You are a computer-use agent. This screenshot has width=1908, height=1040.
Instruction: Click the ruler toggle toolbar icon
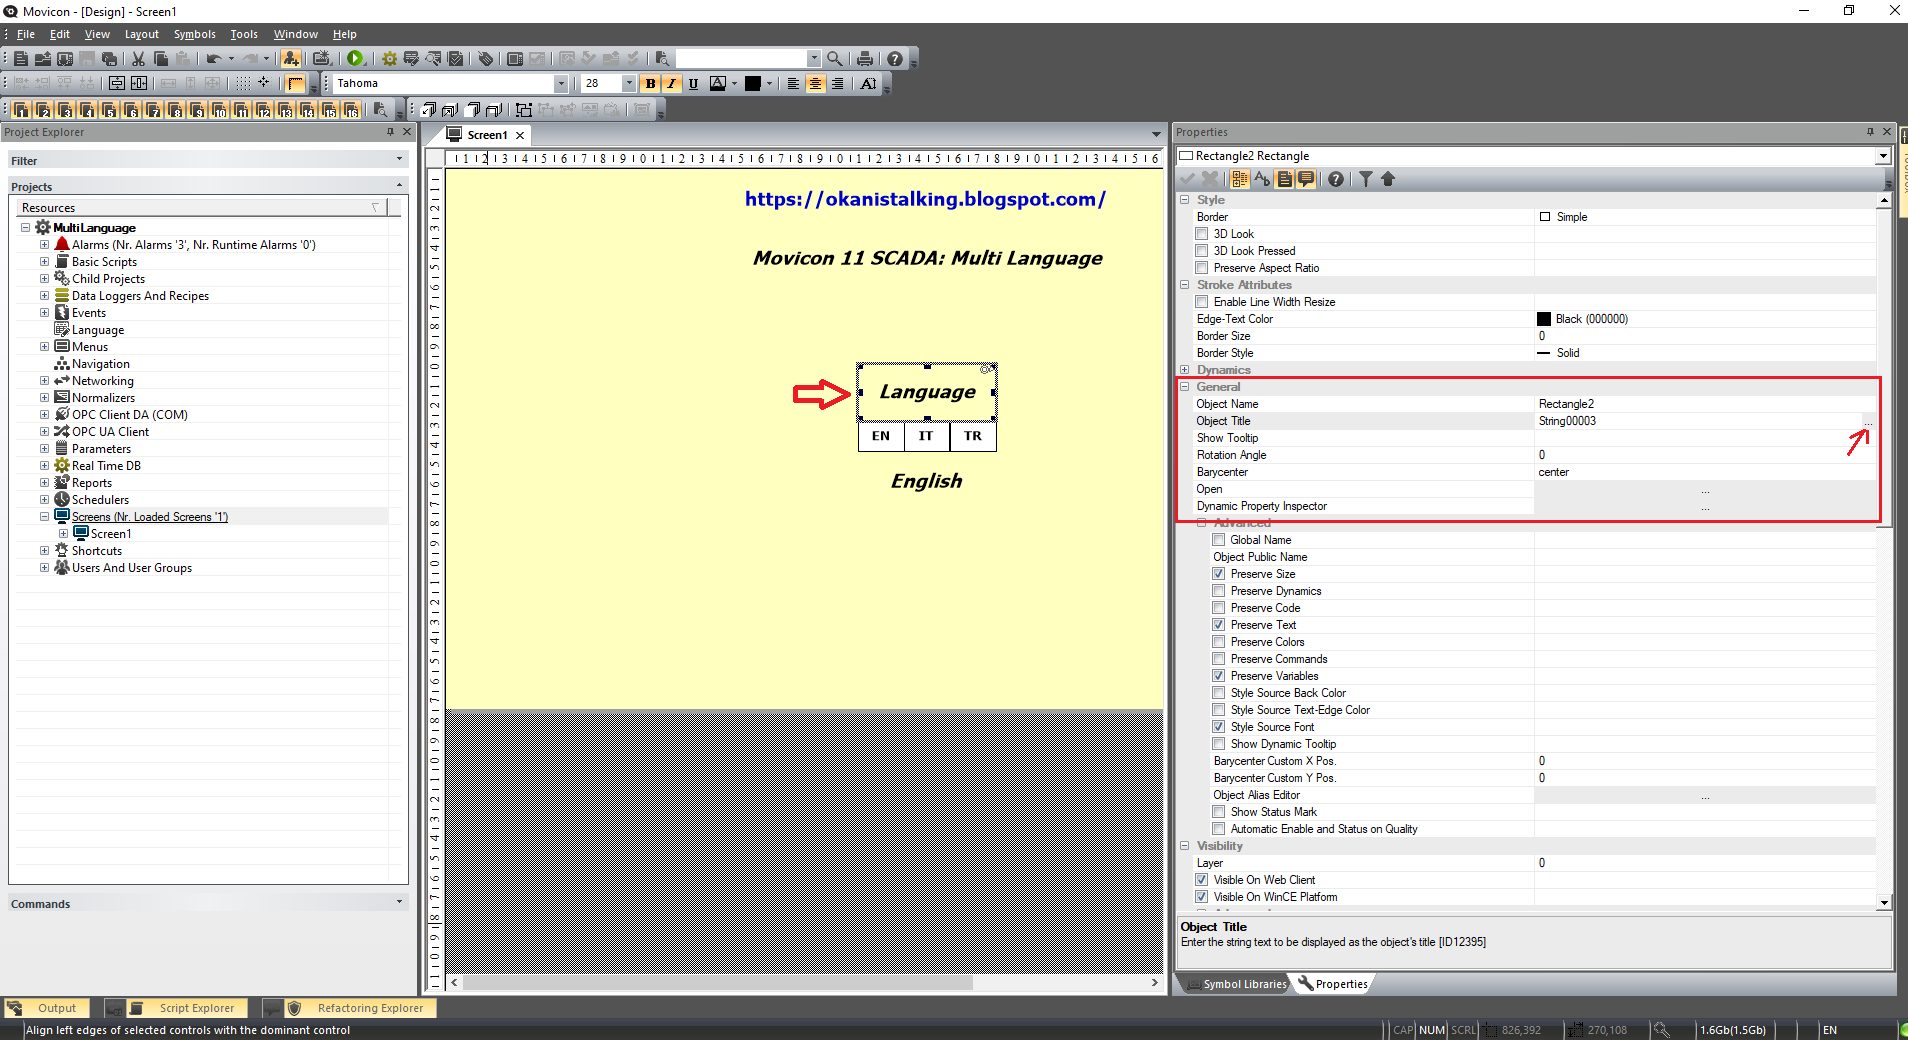(295, 84)
